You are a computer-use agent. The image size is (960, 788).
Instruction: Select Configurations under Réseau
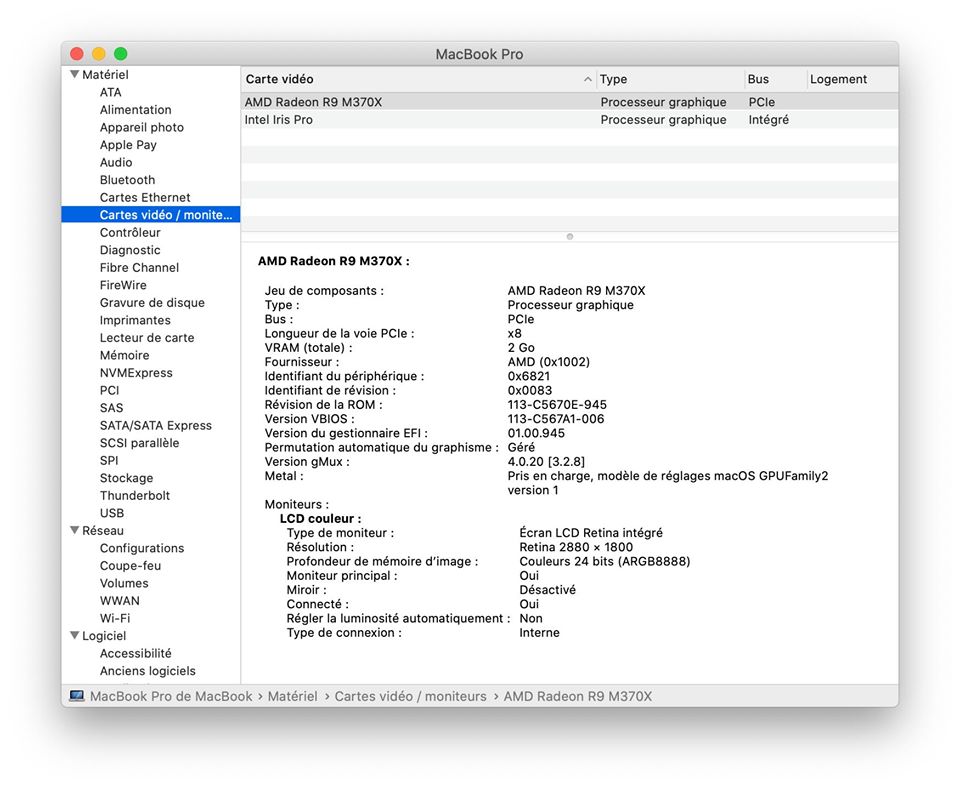click(x=142, y=548)
